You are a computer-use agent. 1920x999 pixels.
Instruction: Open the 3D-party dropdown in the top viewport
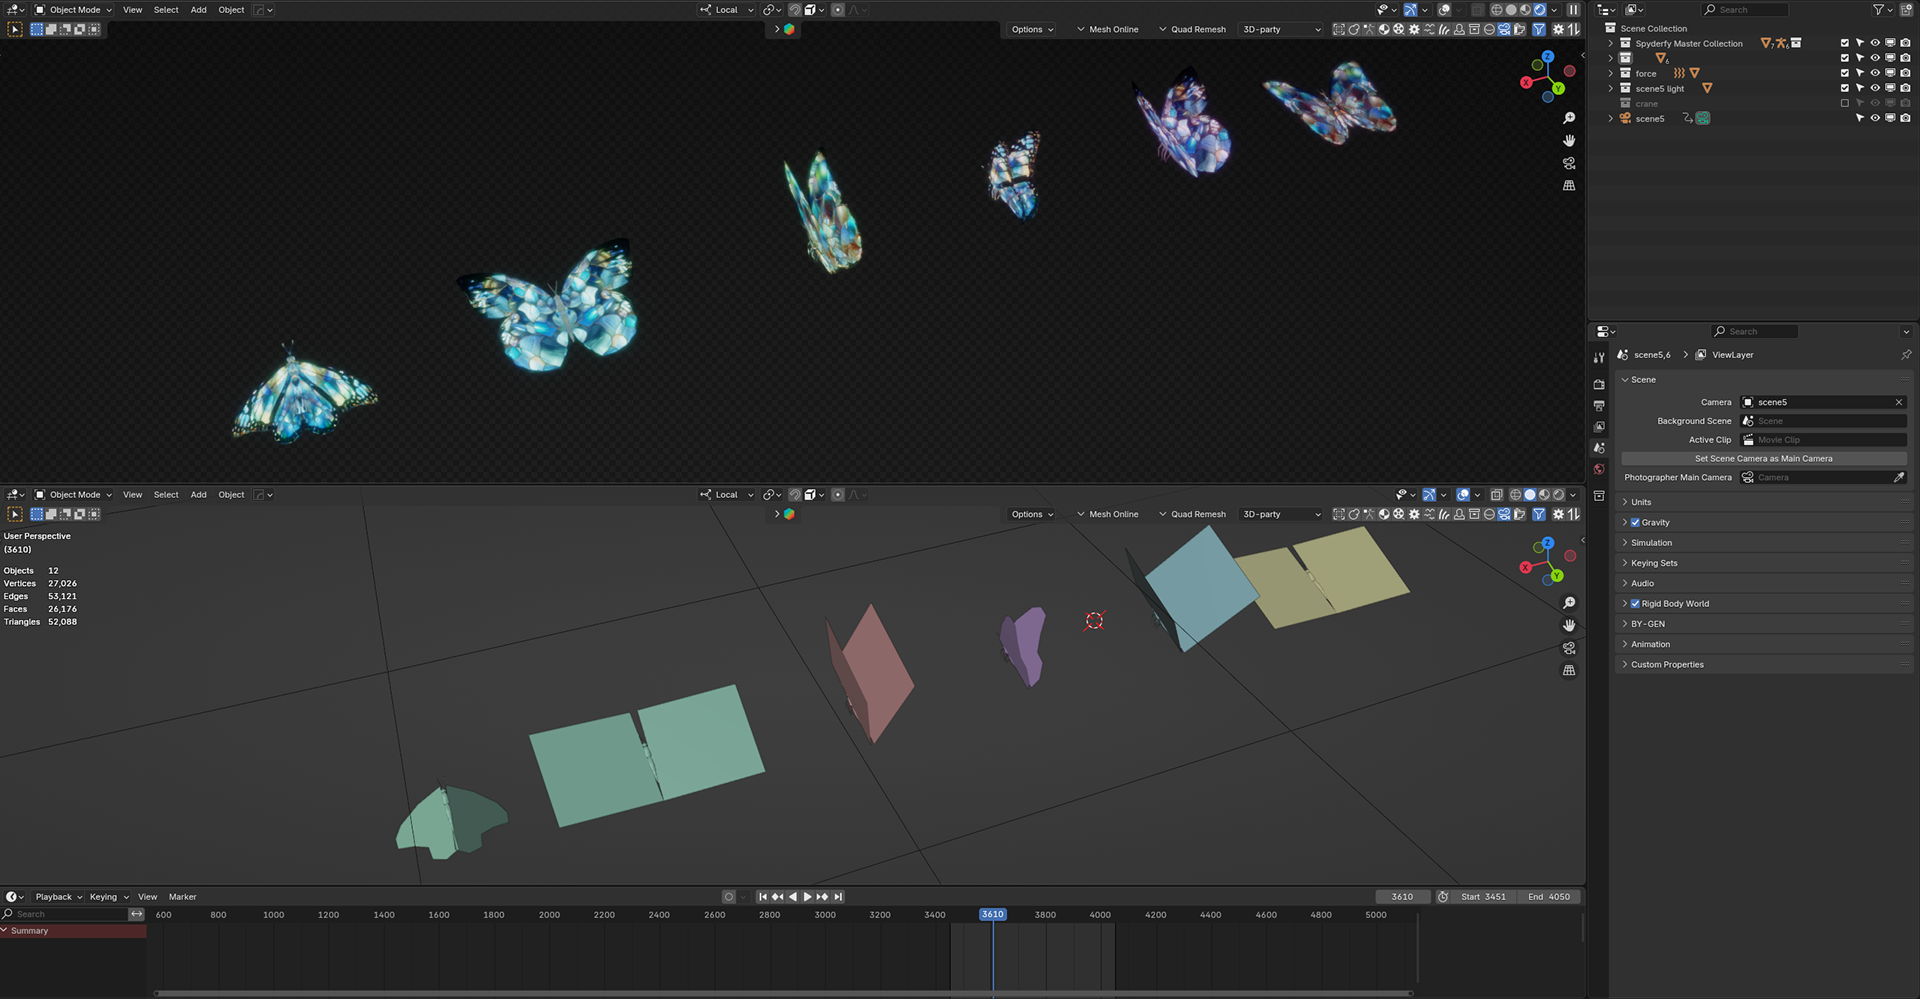1281,30
